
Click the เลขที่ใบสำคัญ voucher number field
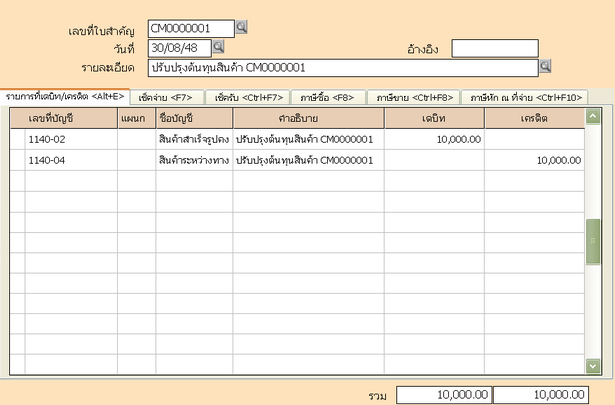[x=190, y=28]
